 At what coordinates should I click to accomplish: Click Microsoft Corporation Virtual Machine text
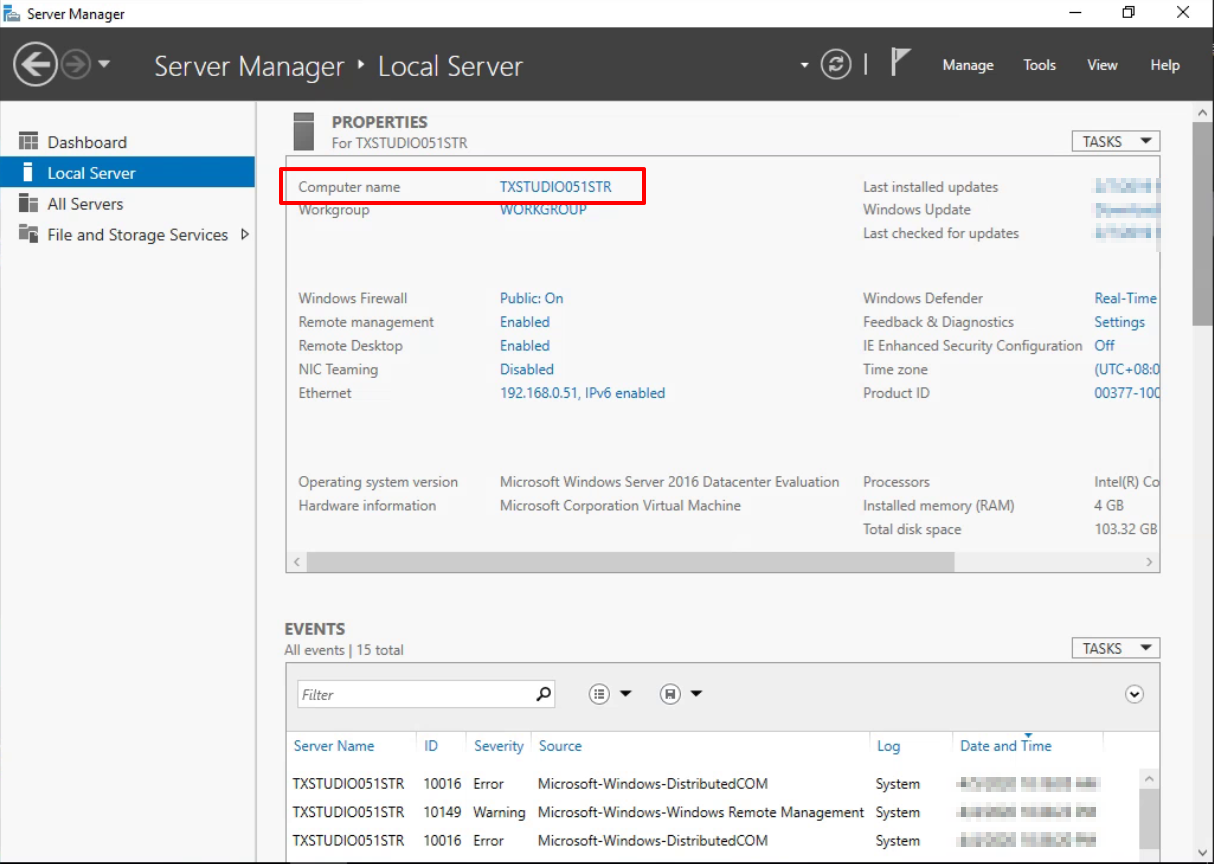click(620, 506)
